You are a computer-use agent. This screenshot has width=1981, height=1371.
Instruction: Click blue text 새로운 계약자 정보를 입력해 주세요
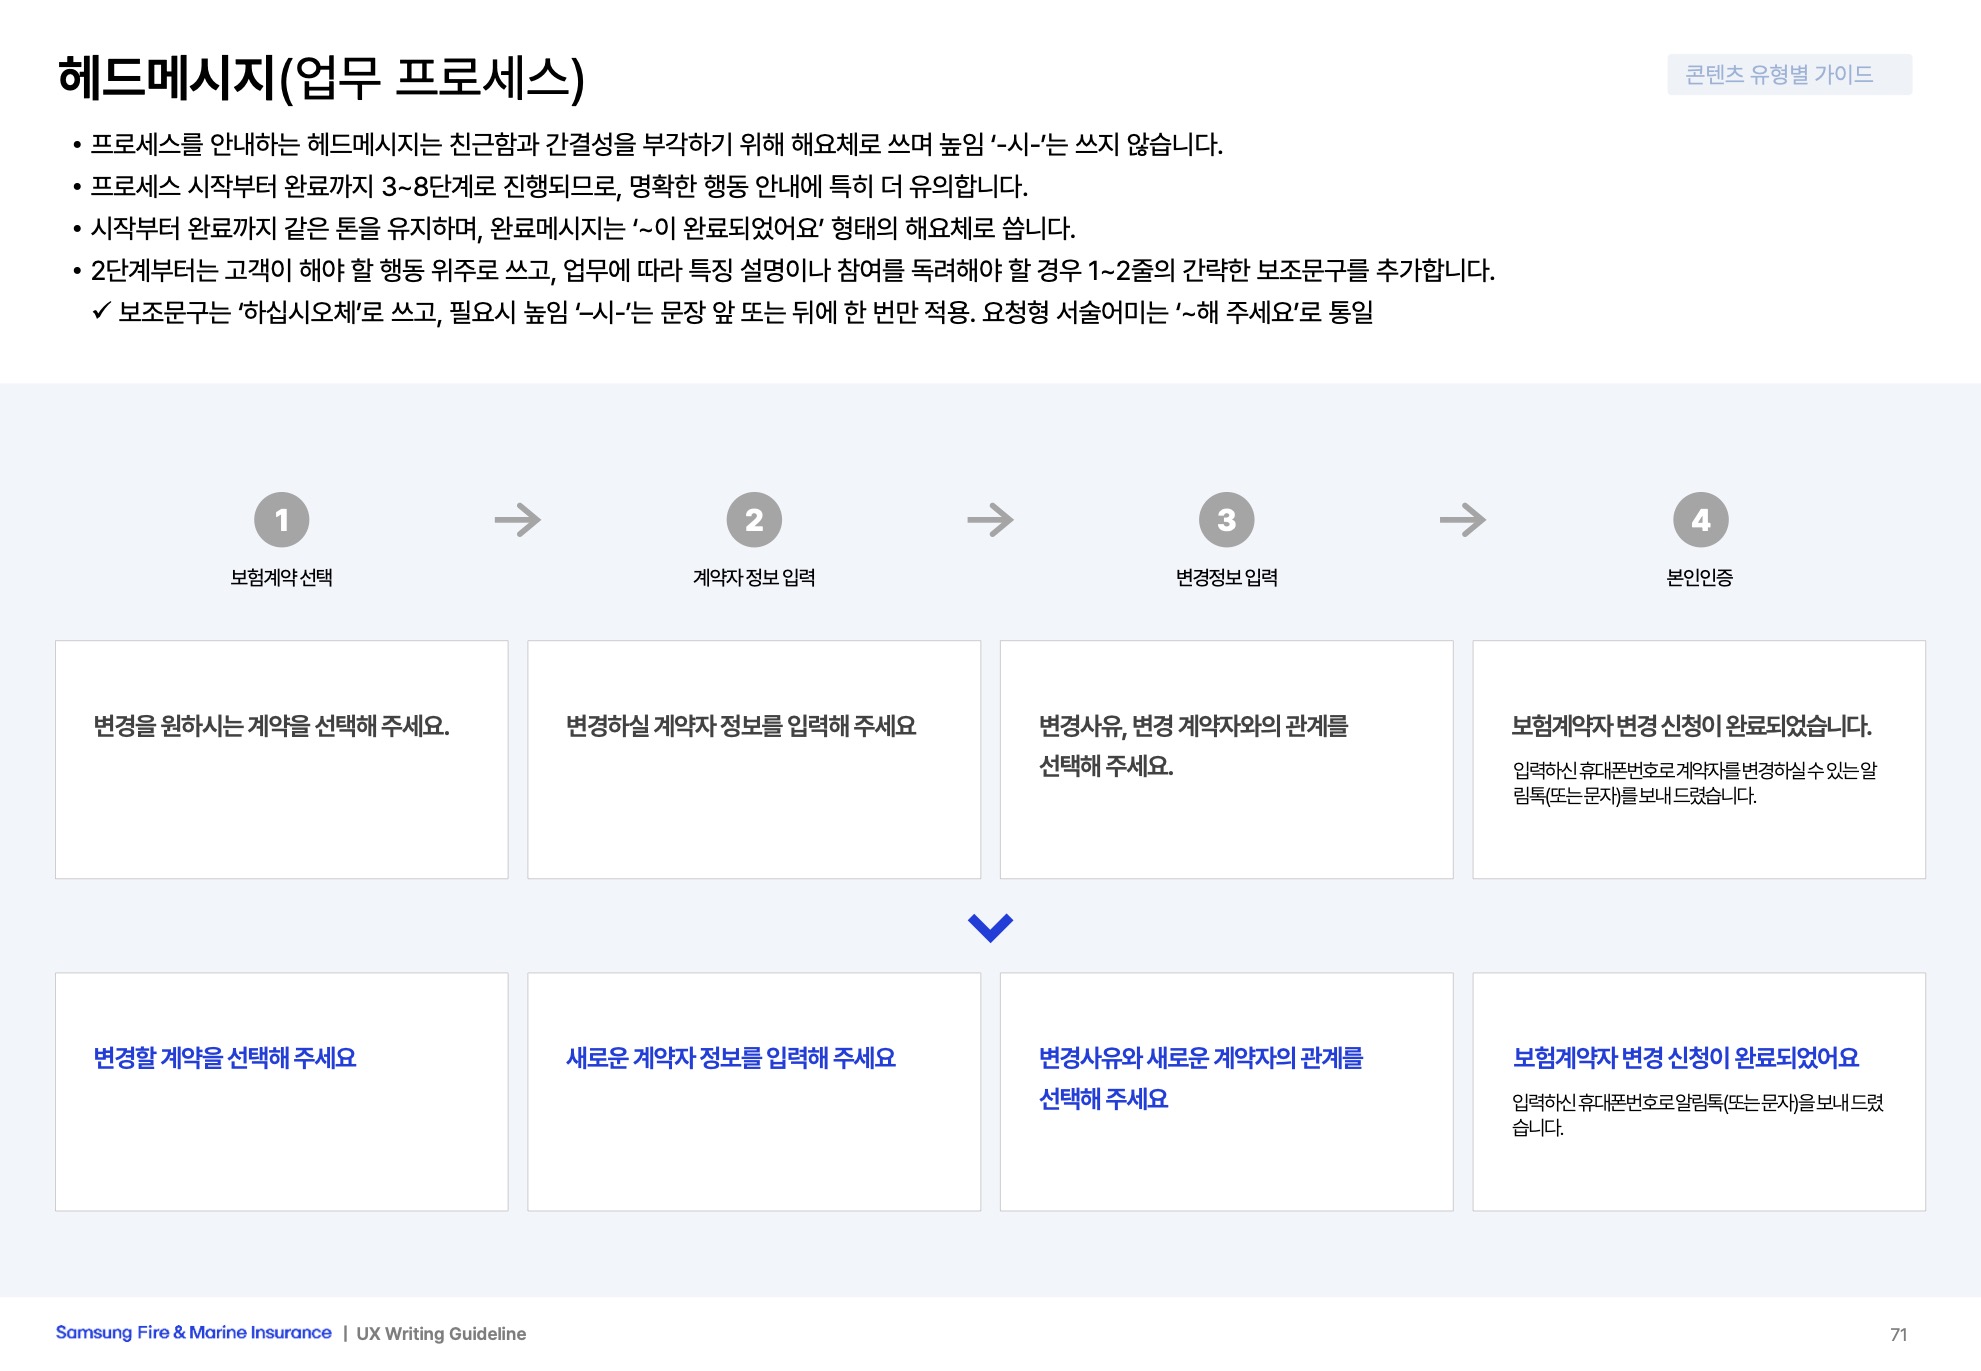tap(731, 1058)
